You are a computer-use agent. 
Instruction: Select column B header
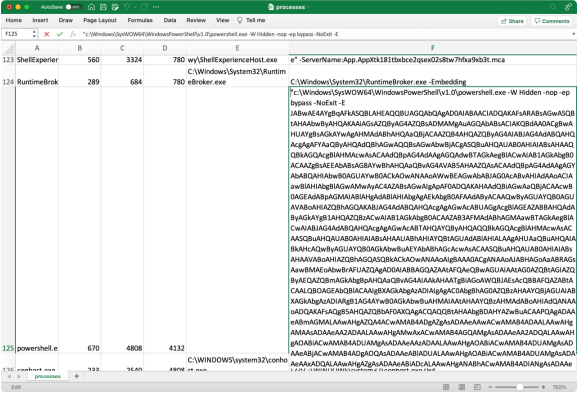tap(80, 48)
